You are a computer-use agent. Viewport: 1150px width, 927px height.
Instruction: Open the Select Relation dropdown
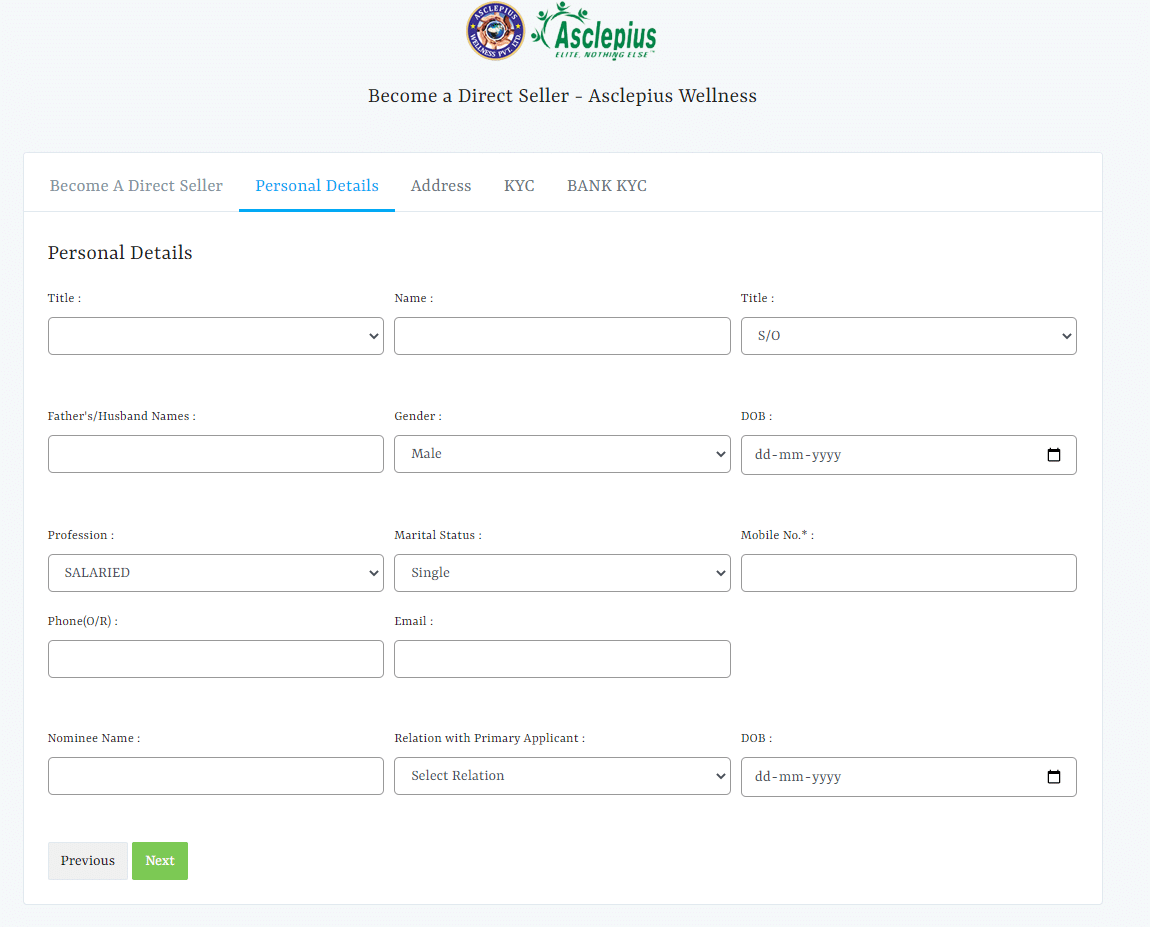point(562,776)
